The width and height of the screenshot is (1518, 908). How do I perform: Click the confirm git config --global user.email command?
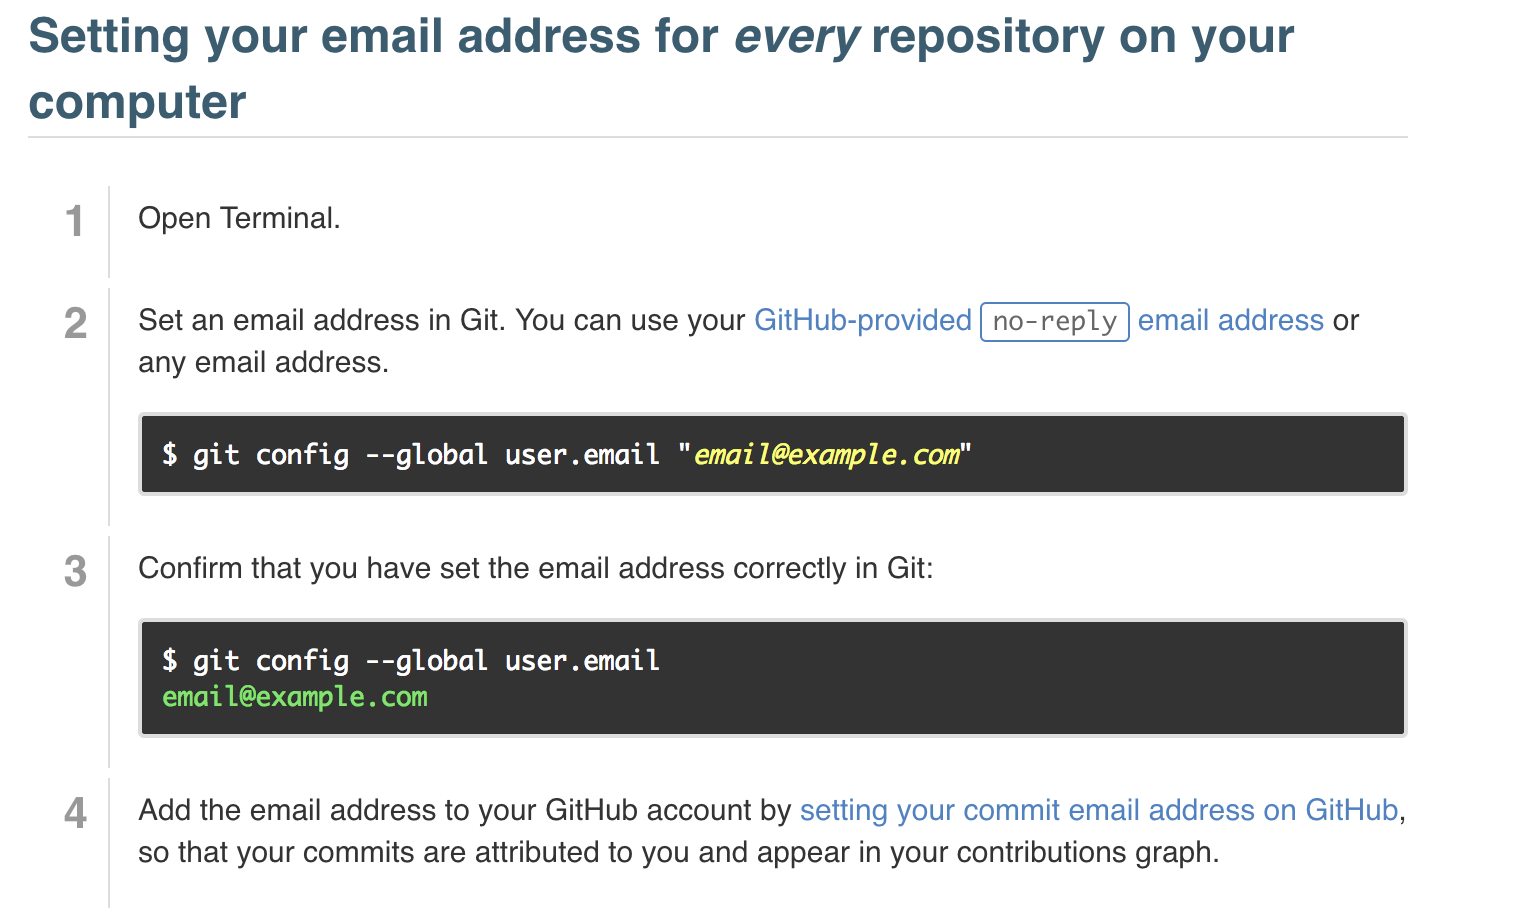[411, 661]
